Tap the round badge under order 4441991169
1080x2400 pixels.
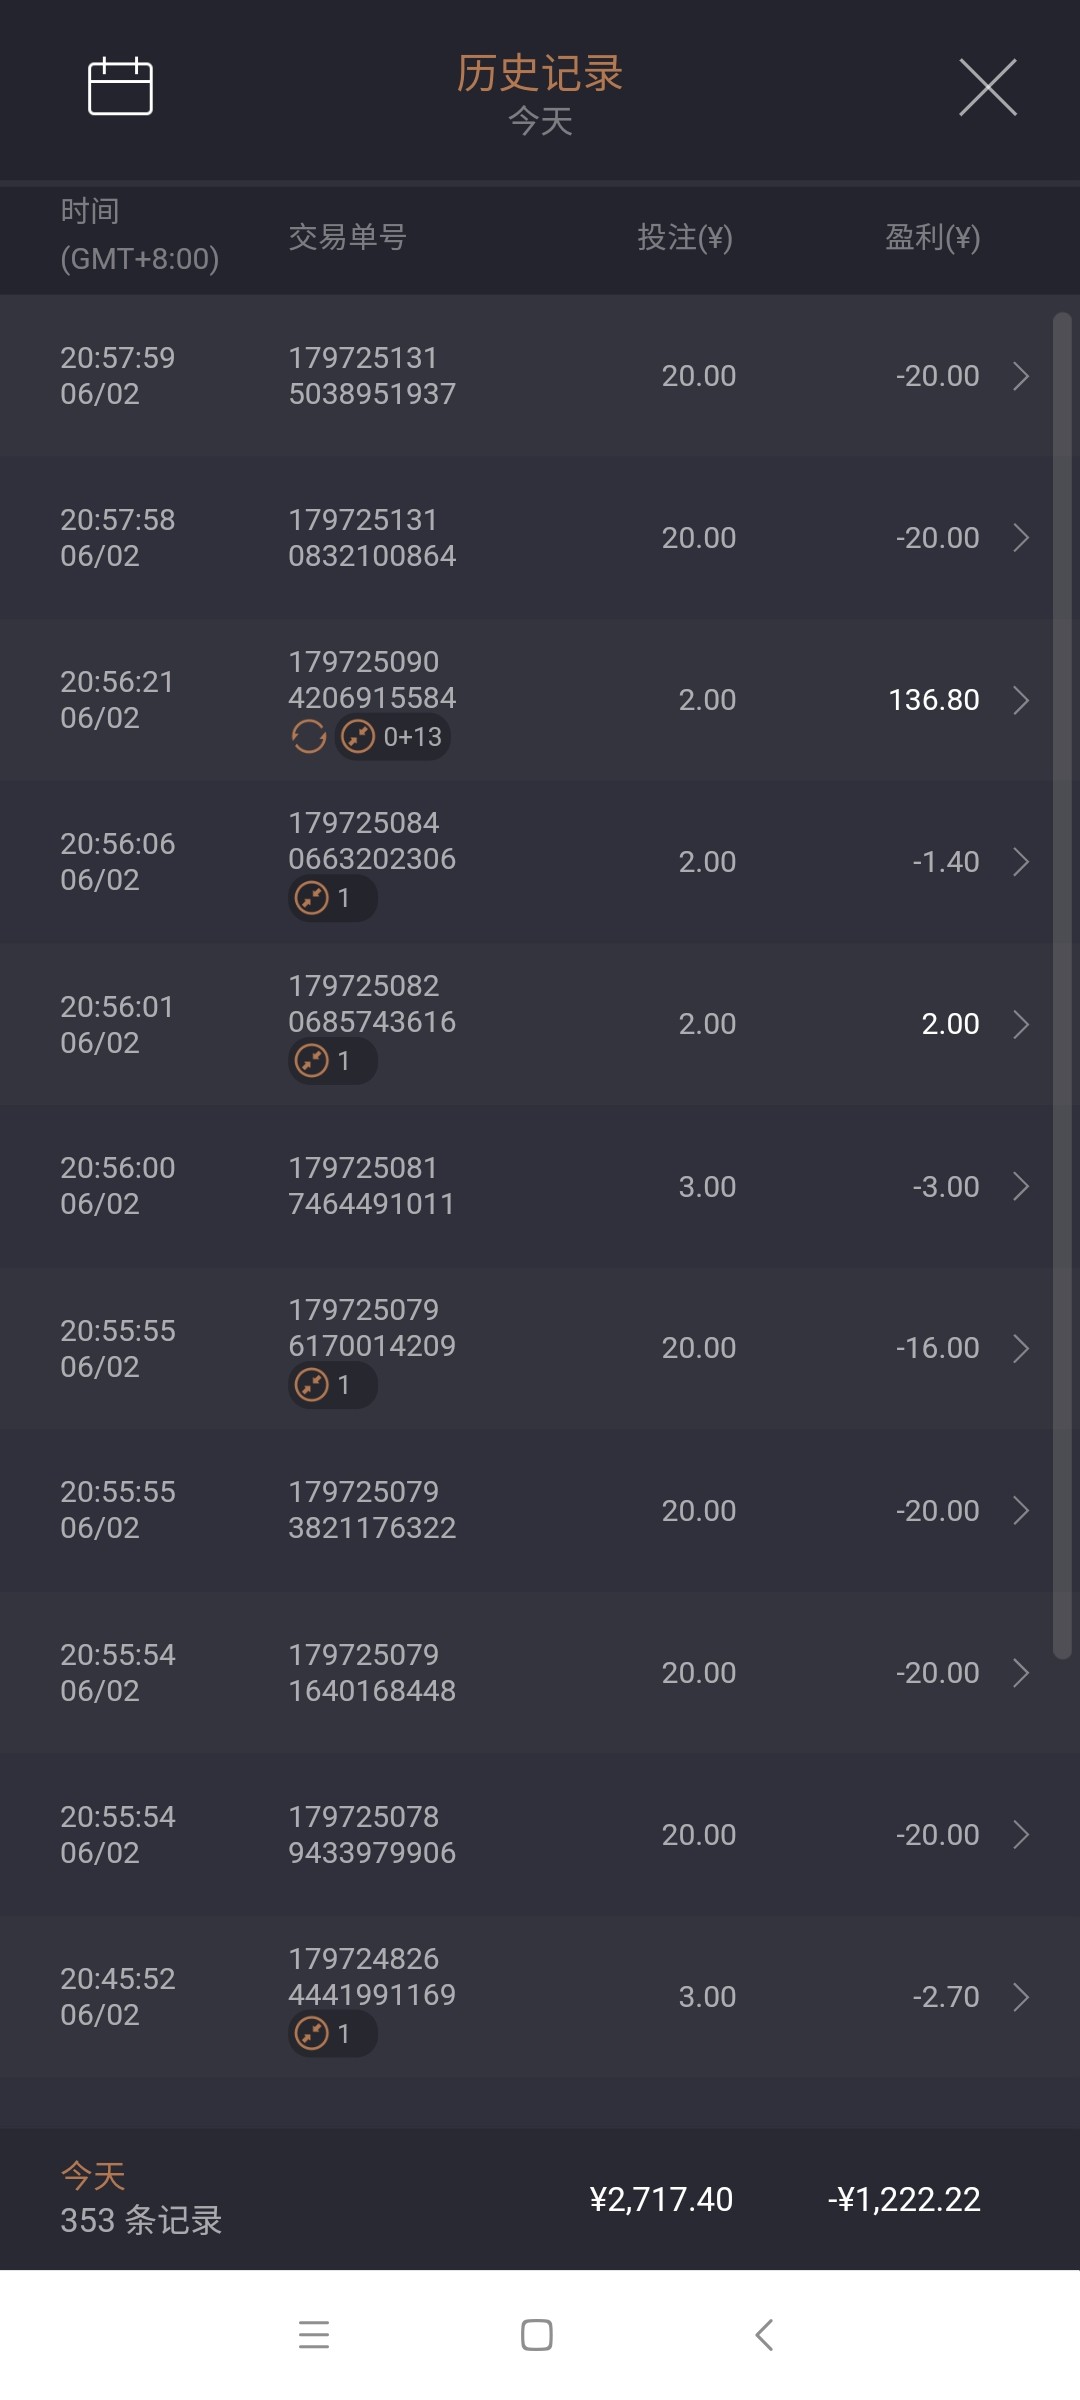click(332, 2033)
